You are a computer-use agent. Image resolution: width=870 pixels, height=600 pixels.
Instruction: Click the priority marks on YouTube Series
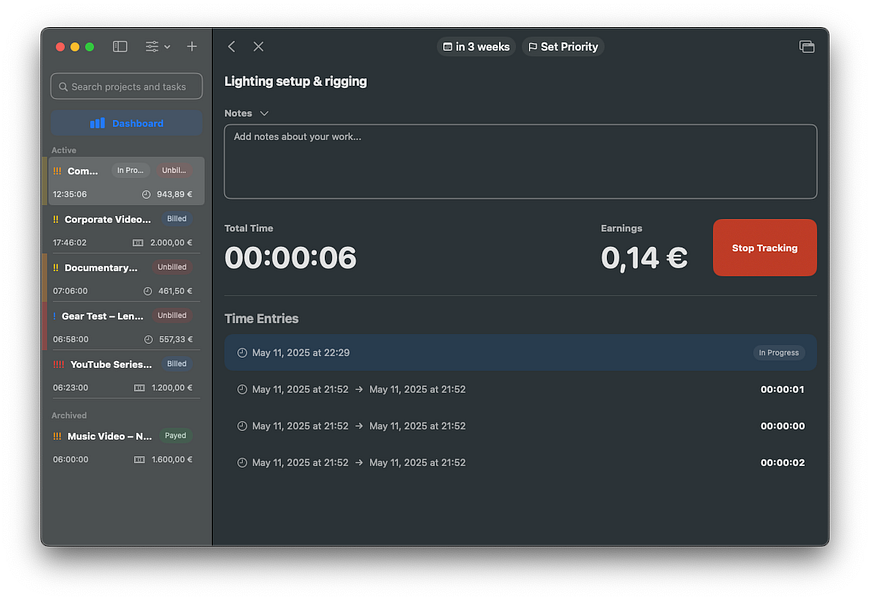pos(58,365)
